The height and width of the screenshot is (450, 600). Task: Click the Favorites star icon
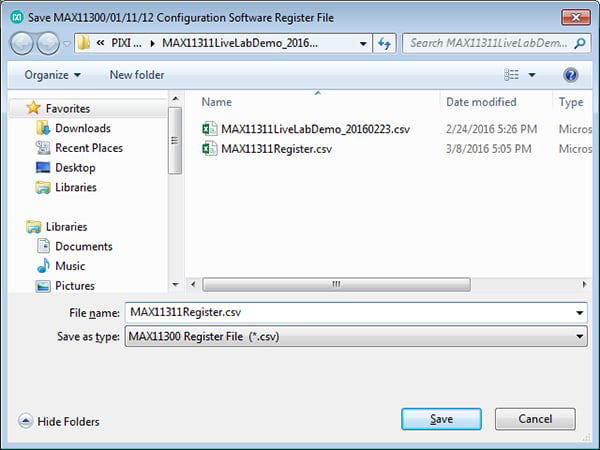pos(33,108)
